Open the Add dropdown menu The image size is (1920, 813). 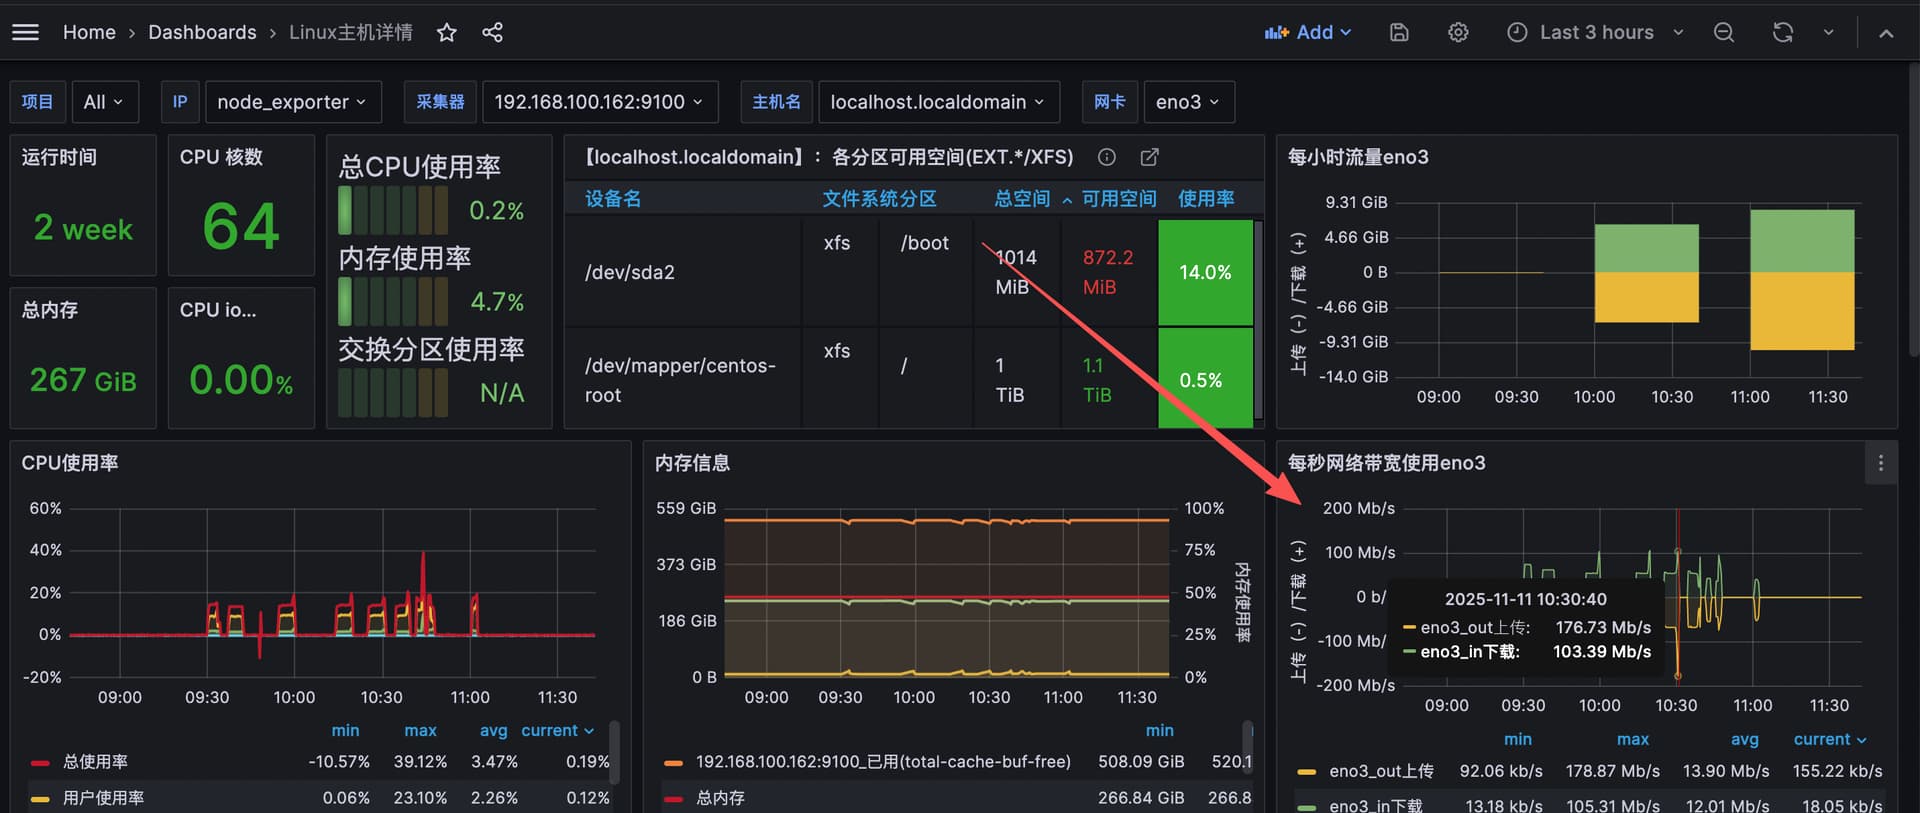1308,33
